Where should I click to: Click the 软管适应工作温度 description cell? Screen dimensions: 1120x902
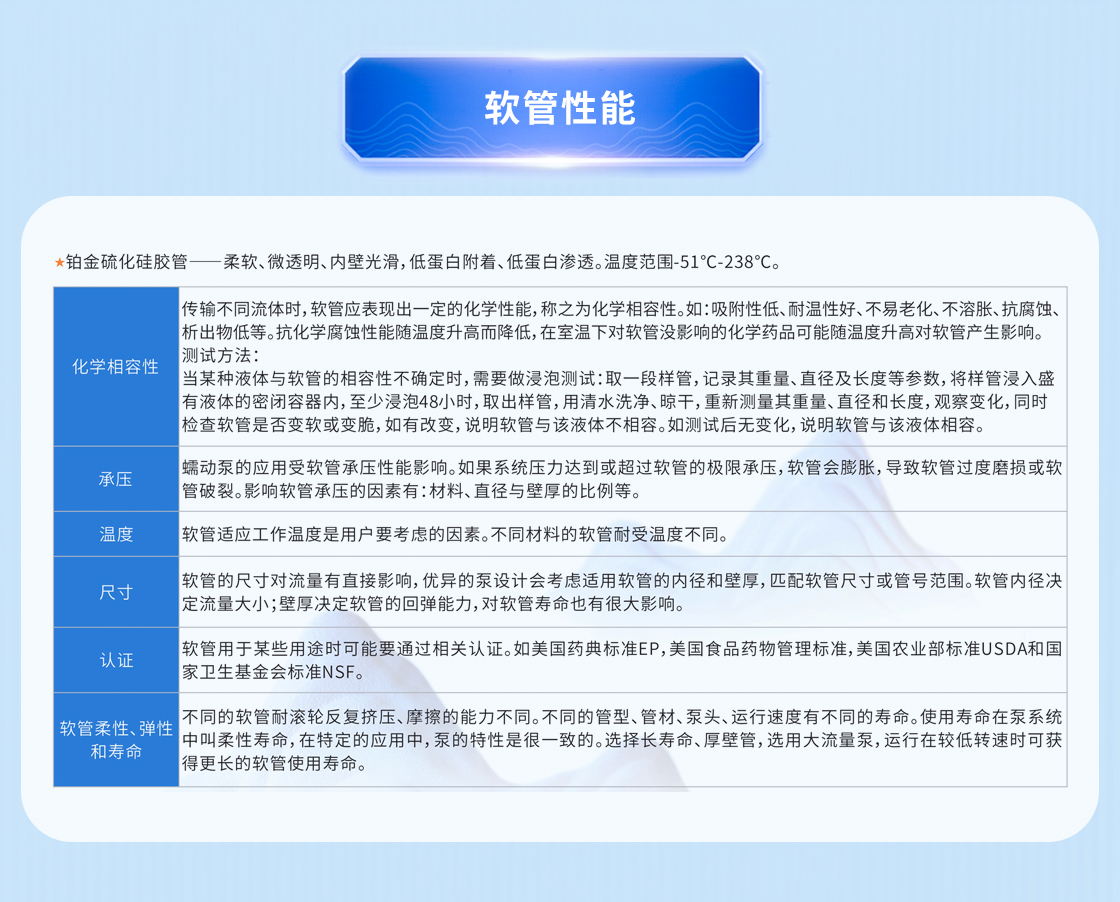pos(455,534)
